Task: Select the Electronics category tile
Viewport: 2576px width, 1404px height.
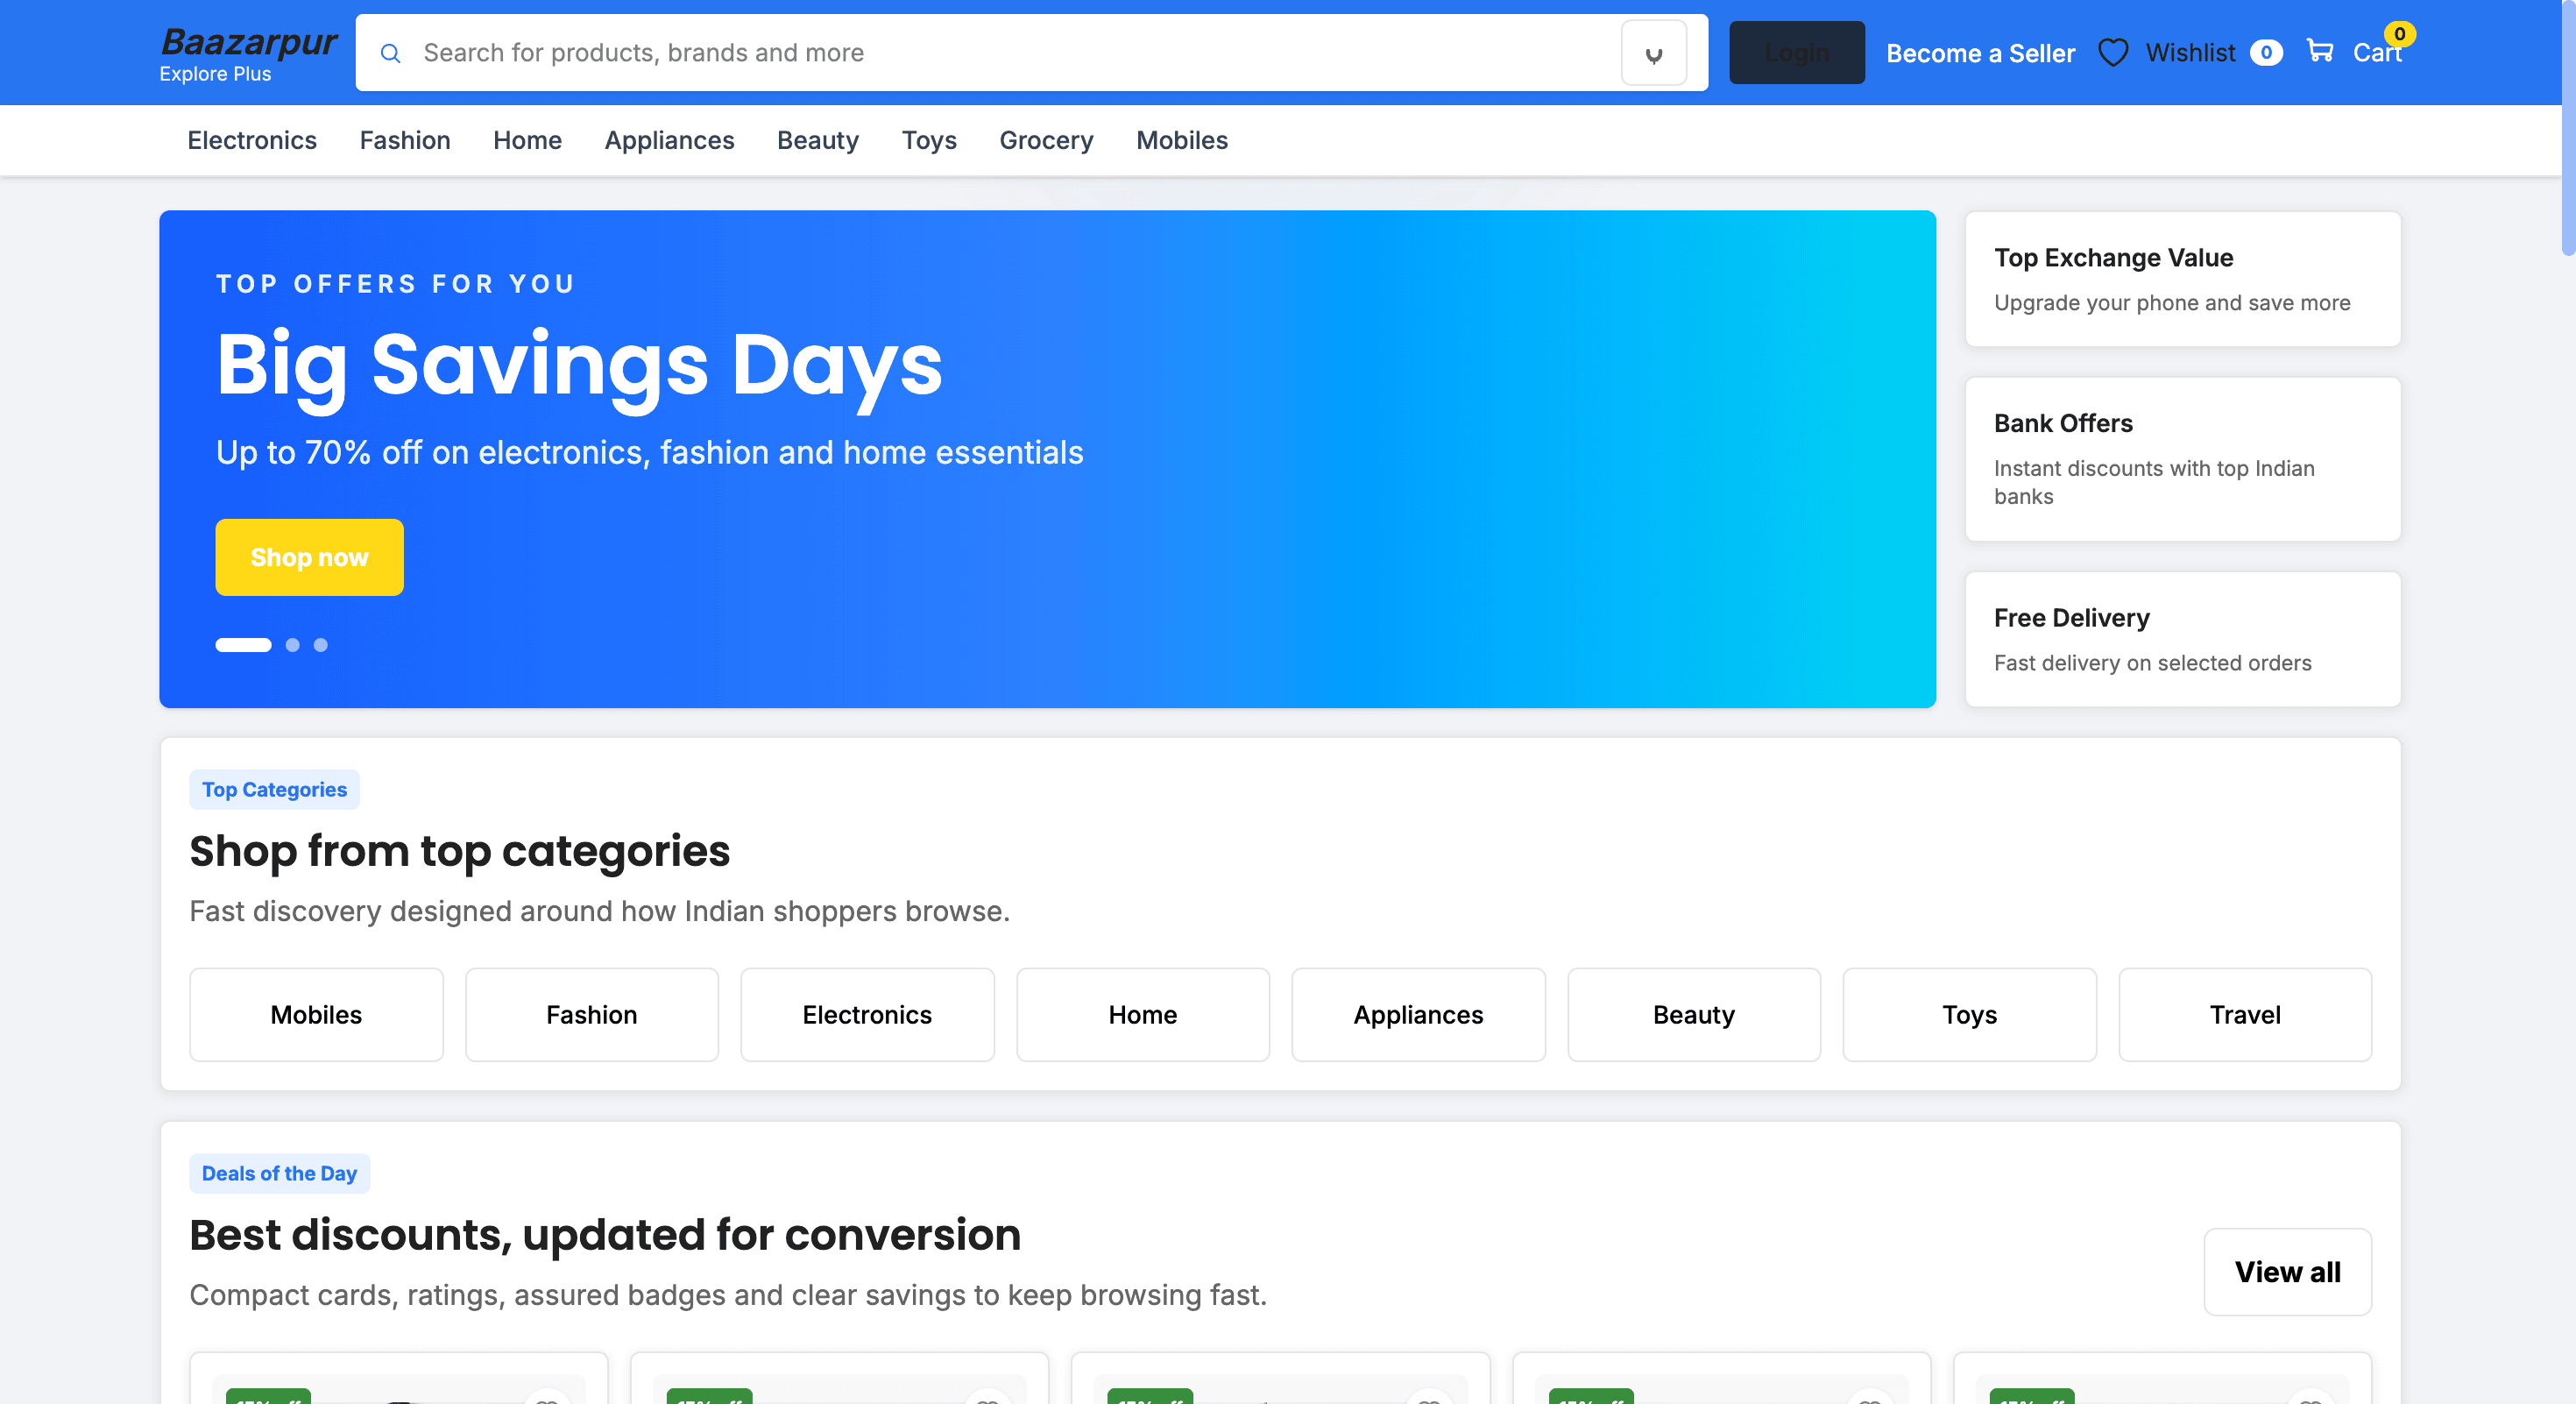Action: click(x=867, y=1015)
